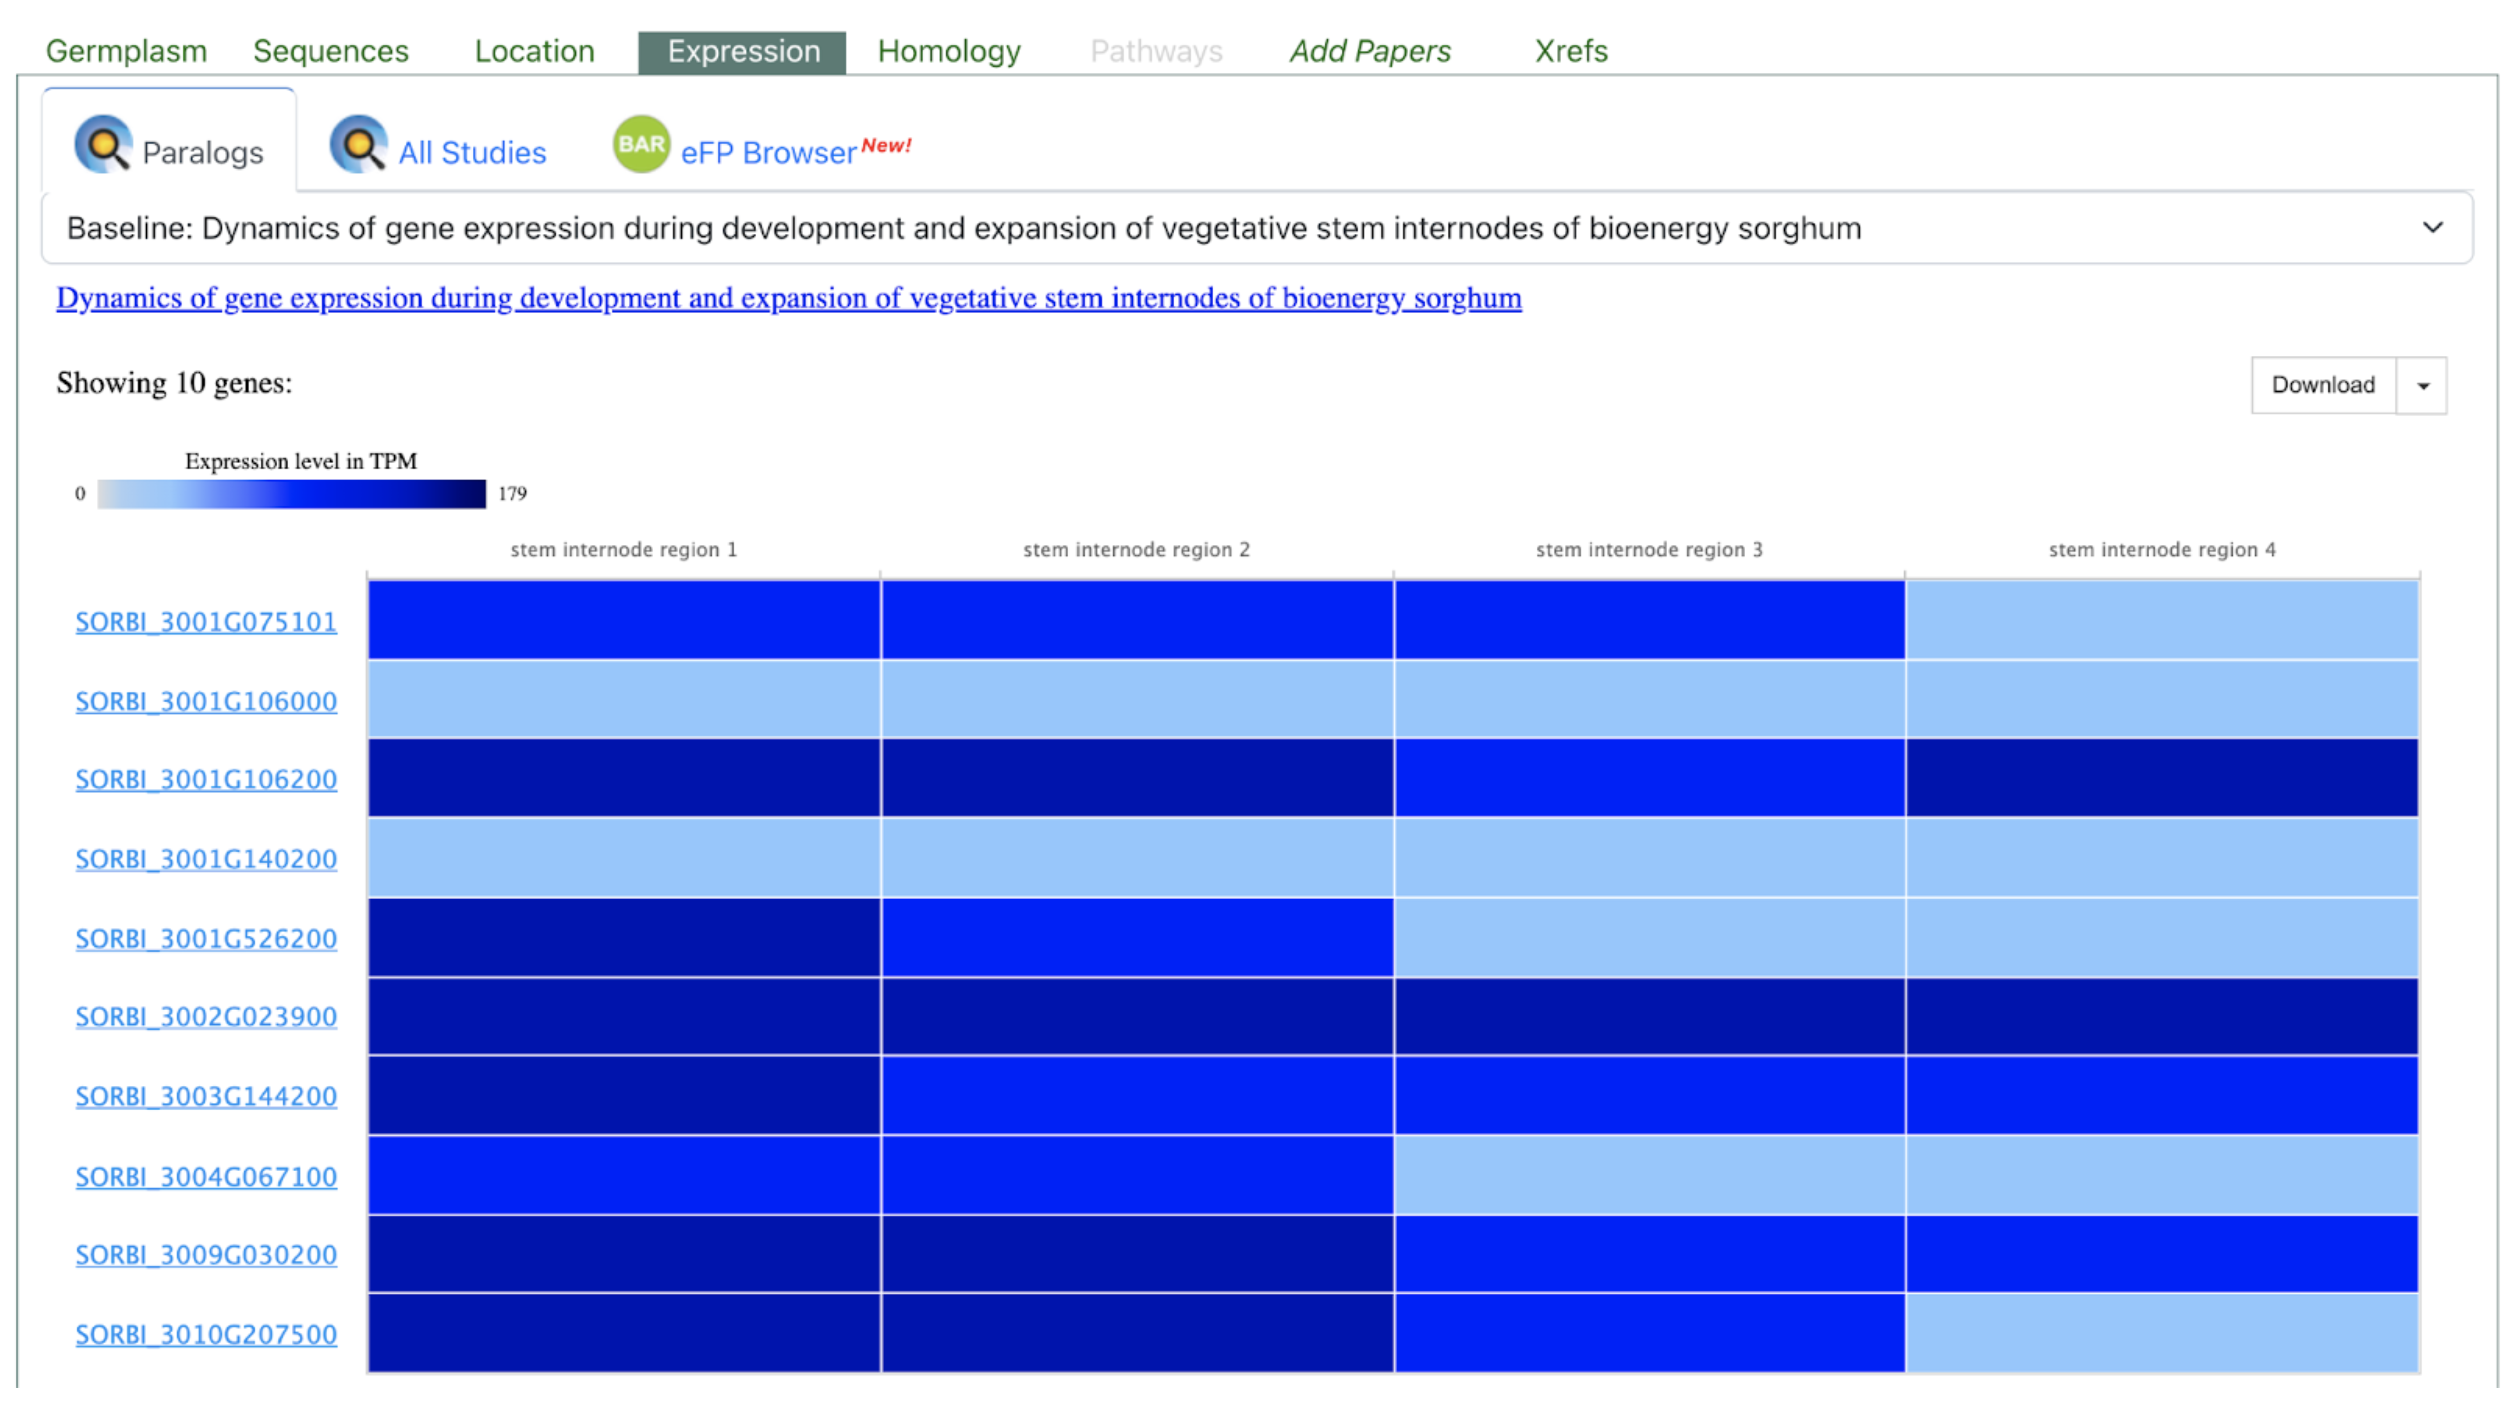The image size is (2518, 1406).
Task: Switch to the Homology tab
Action: 948,51
